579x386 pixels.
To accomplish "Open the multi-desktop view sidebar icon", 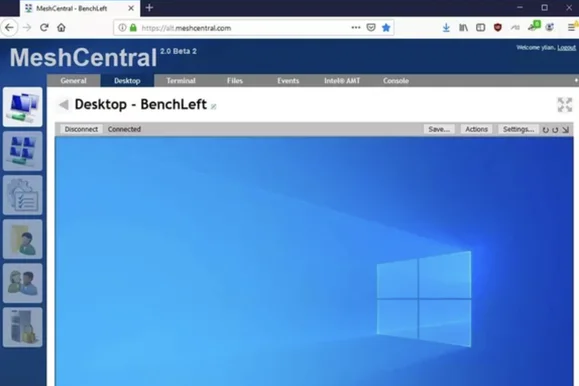I will pyautogui.click(x=23, y=151).
